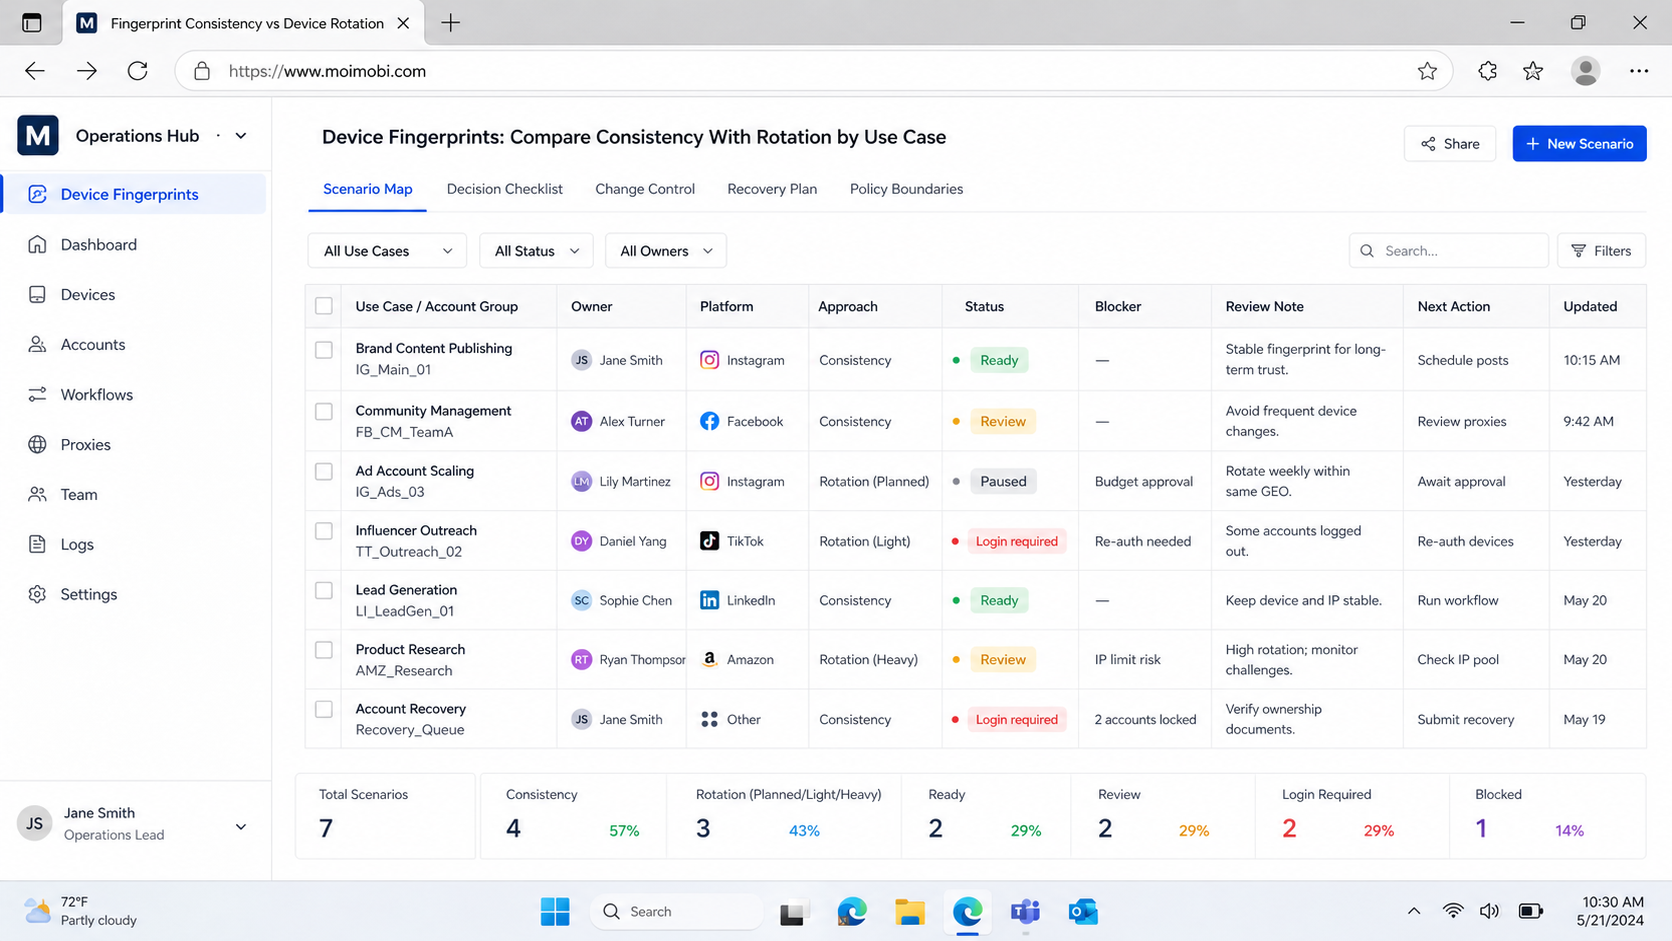Open the Recovery Plan tab
The height and width of the screenshot is (941, 1672).
coord(772,189)
